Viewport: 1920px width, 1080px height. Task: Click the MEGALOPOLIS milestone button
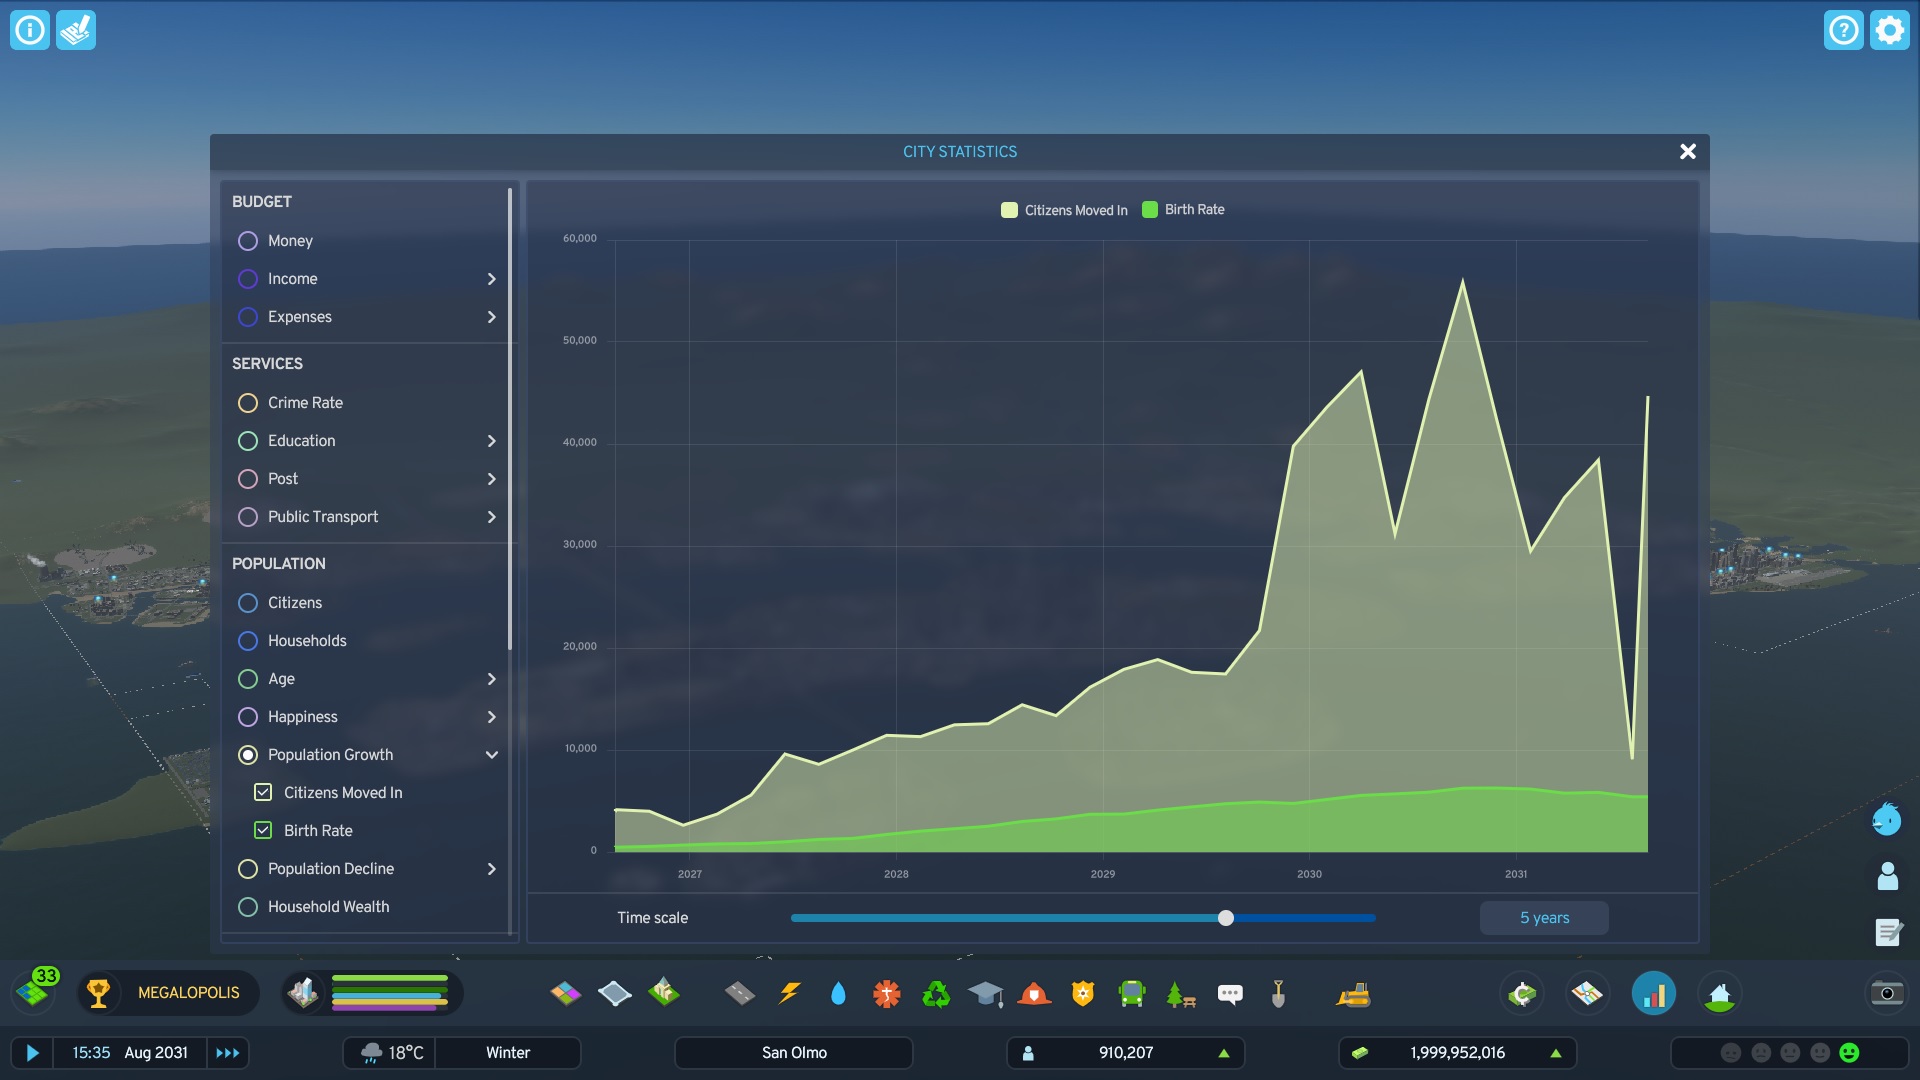pos(188,993)
